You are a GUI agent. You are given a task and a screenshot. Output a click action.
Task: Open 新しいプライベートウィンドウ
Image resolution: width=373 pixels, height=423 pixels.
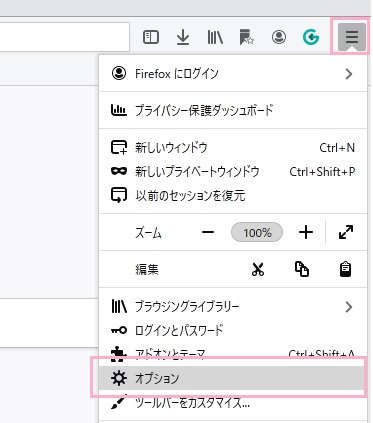(233, 171)
